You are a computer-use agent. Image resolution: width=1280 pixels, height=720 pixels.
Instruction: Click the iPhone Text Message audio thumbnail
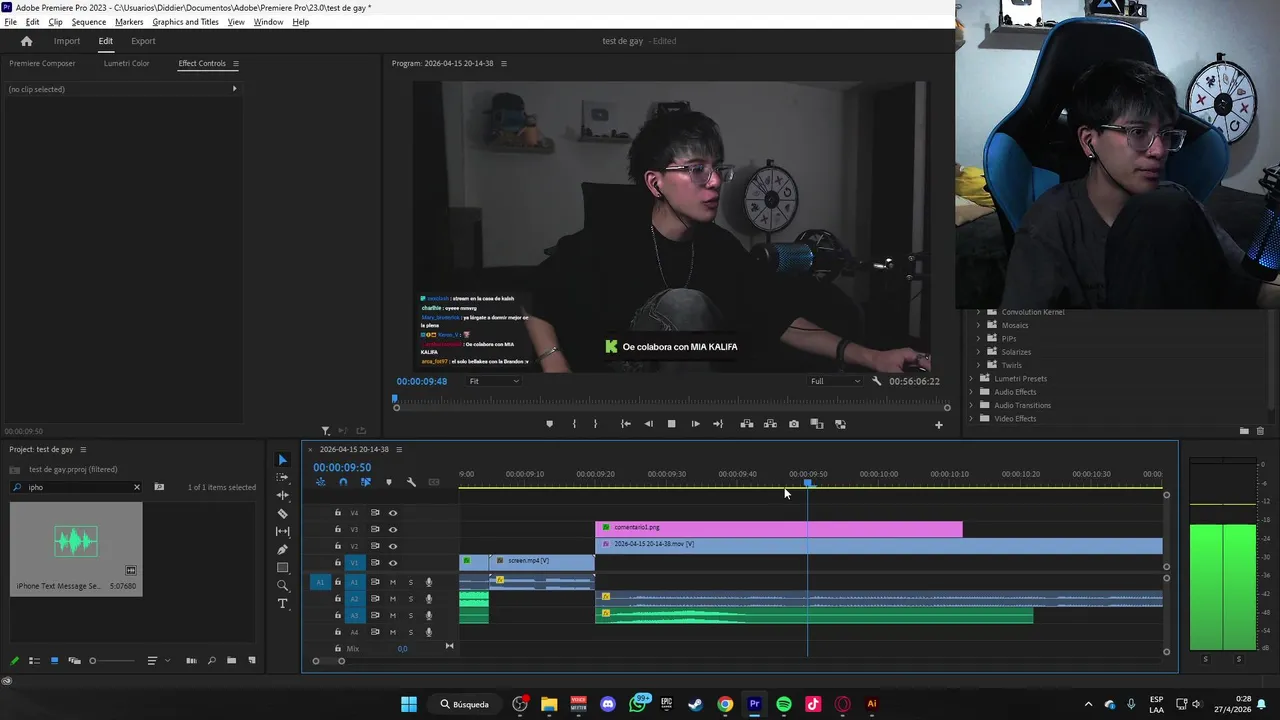76,541
